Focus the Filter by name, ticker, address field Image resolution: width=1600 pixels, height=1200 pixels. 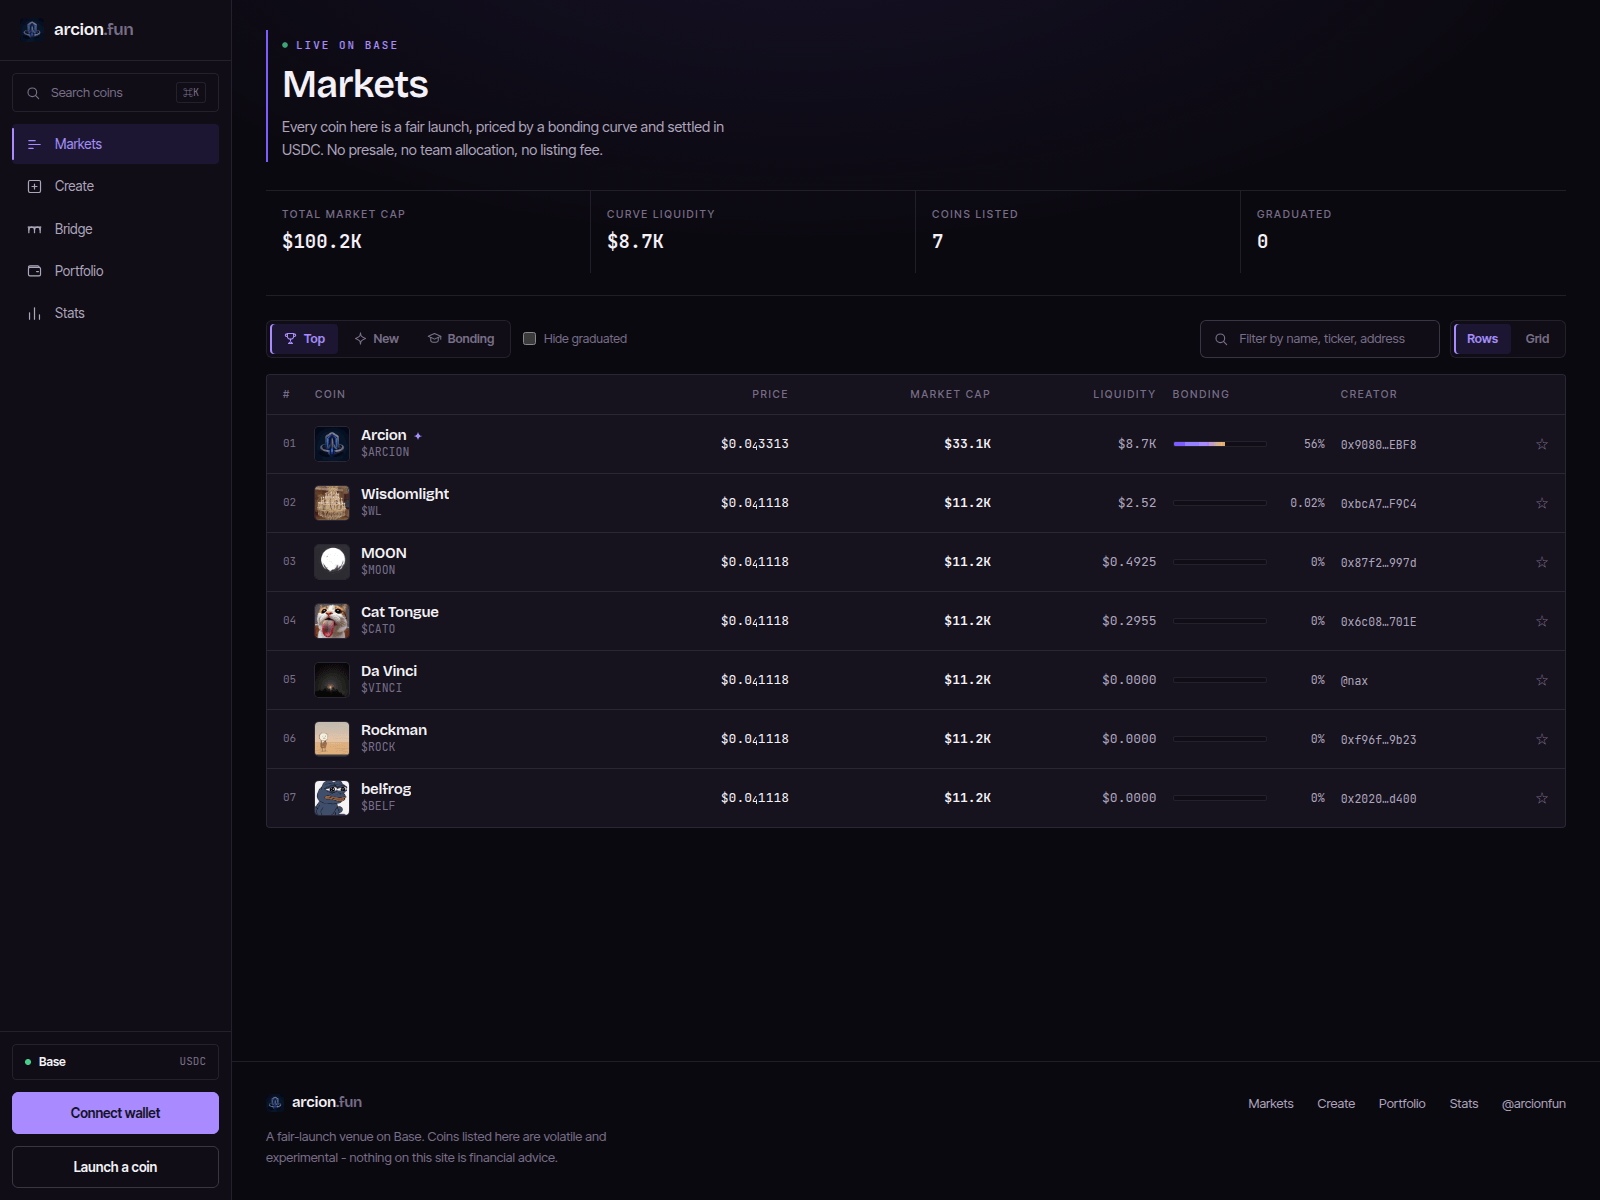pos(1320,339)
